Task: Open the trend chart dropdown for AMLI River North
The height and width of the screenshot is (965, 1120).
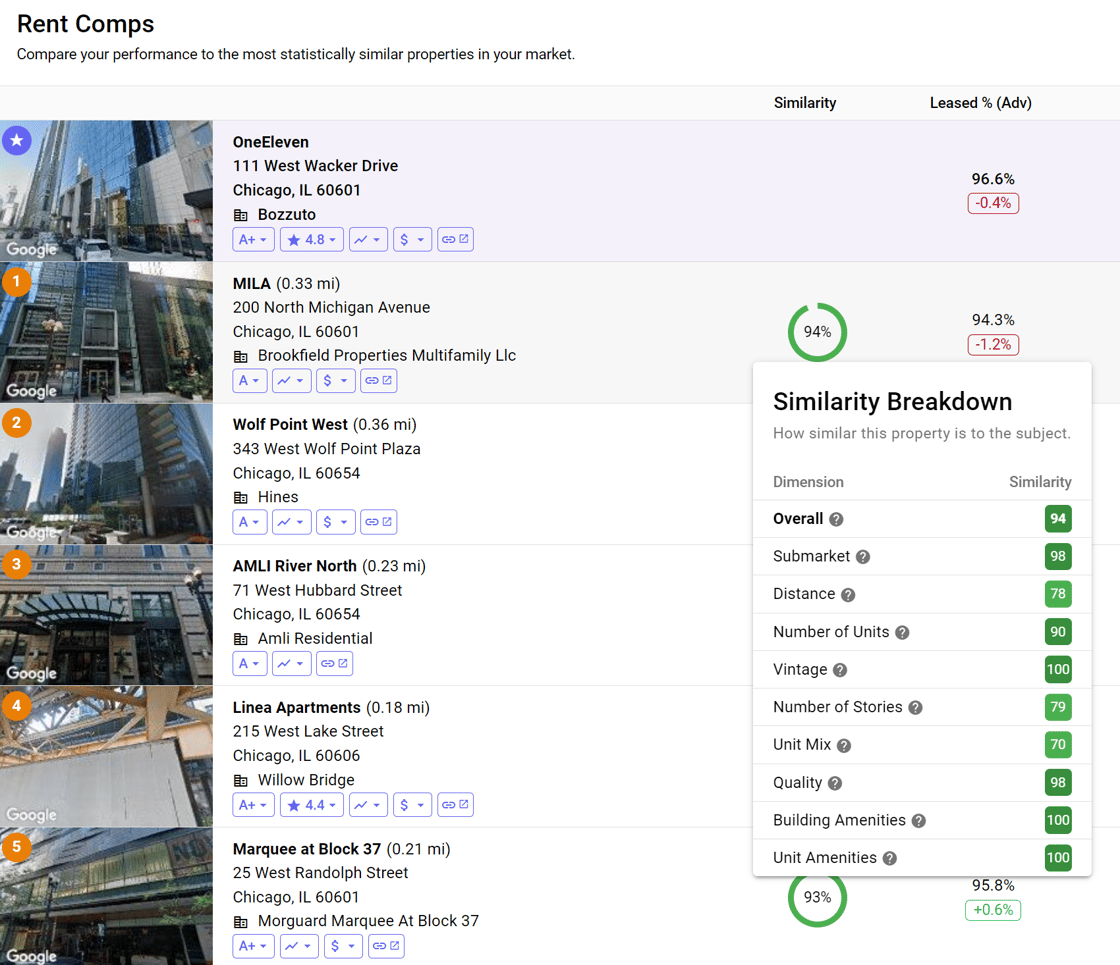Action: point(291,664)
